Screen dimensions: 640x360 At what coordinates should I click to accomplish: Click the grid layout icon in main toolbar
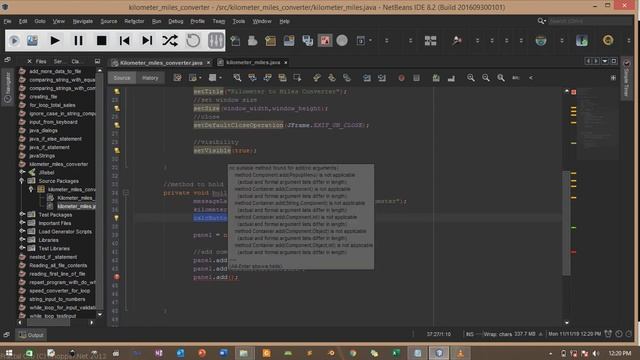tap(430, 40)
